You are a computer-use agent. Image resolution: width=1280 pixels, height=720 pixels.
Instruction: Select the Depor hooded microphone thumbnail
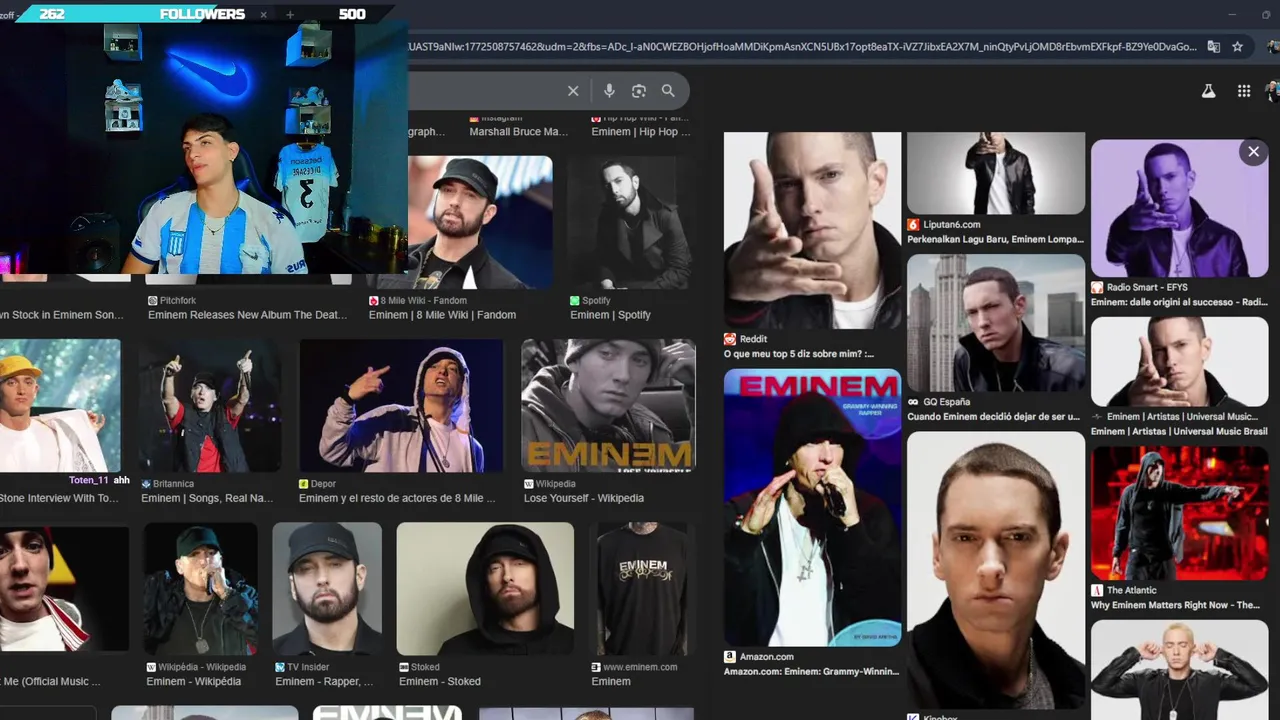click(401, 406)
